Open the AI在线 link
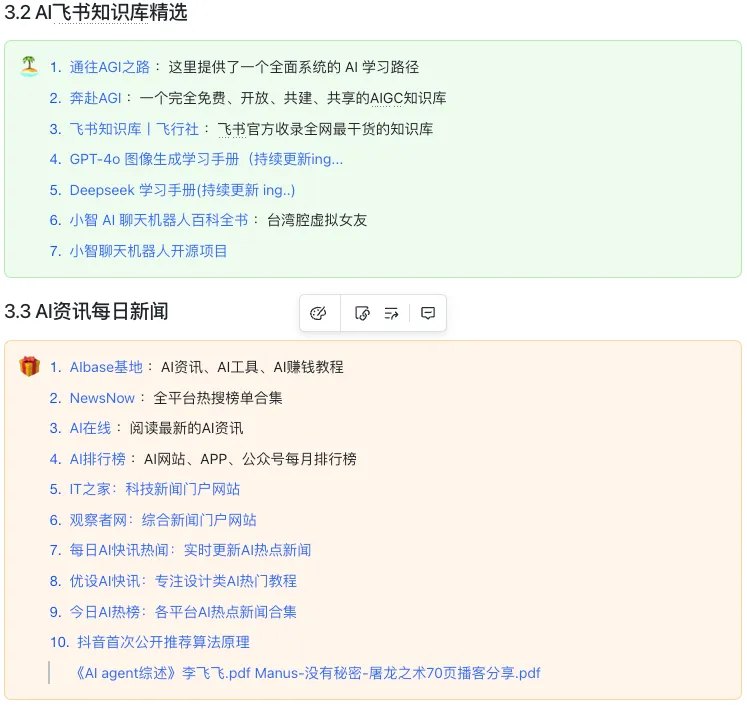747x705 pixels. click(x=90, y=428)
